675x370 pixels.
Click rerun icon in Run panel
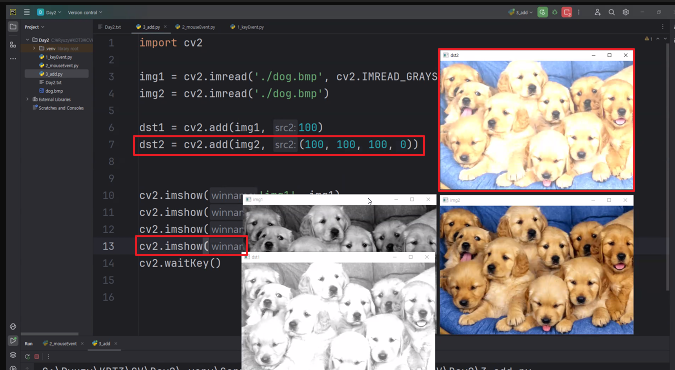28,357
